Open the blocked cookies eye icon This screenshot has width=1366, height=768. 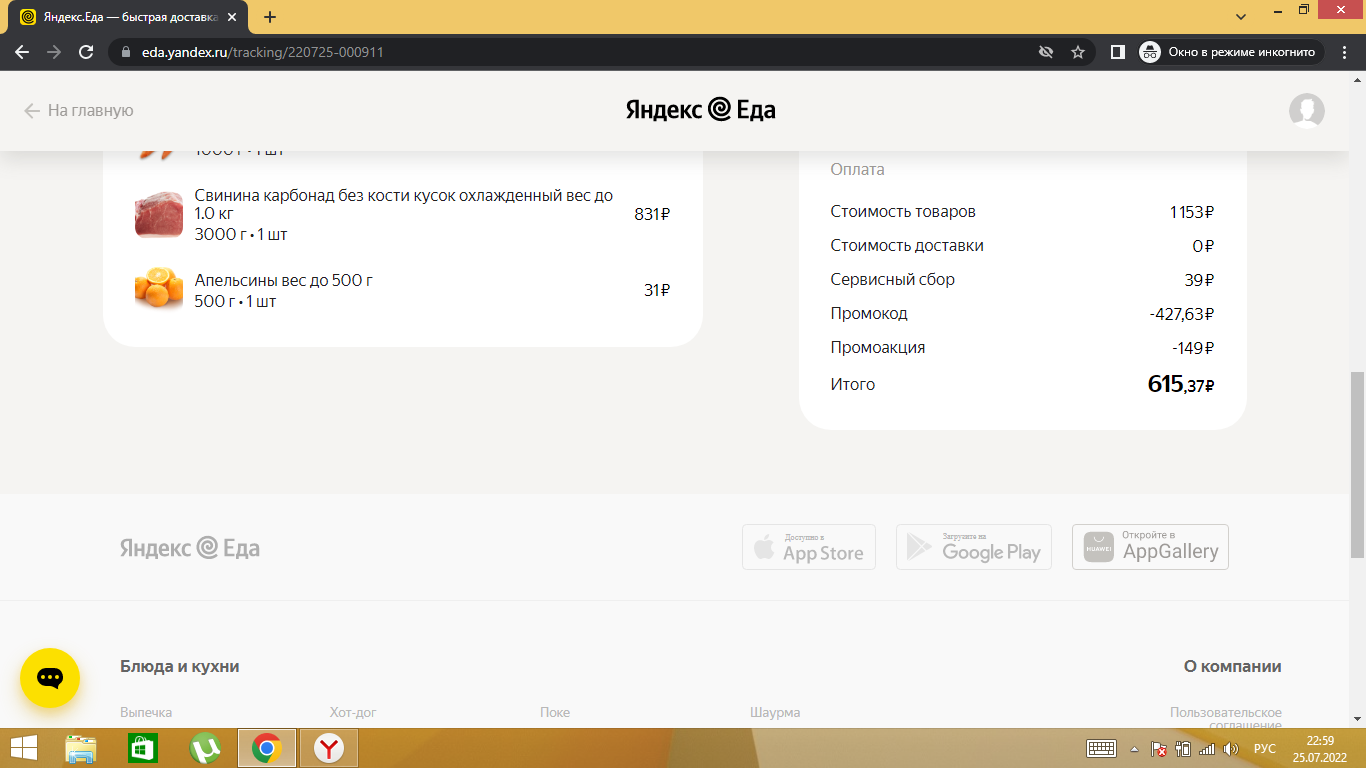(1046, 52)
